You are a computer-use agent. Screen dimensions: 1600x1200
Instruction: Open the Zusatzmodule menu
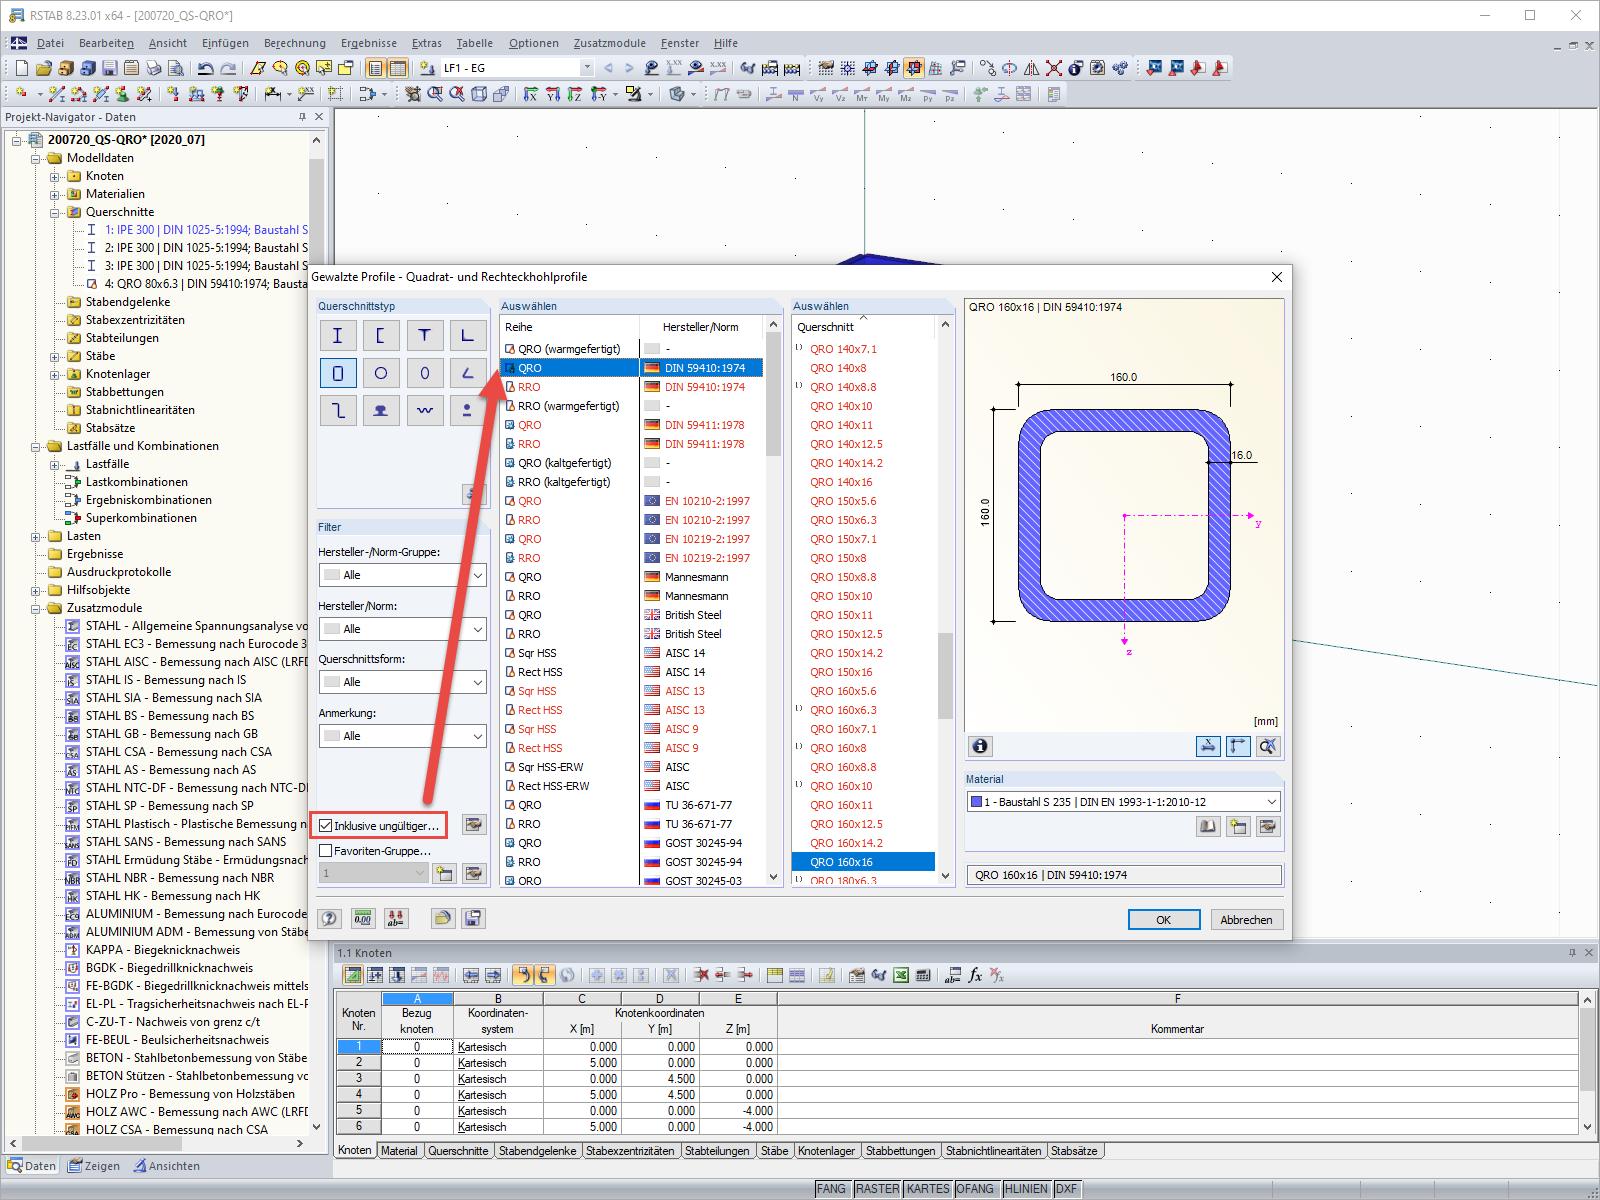(610, 43)
